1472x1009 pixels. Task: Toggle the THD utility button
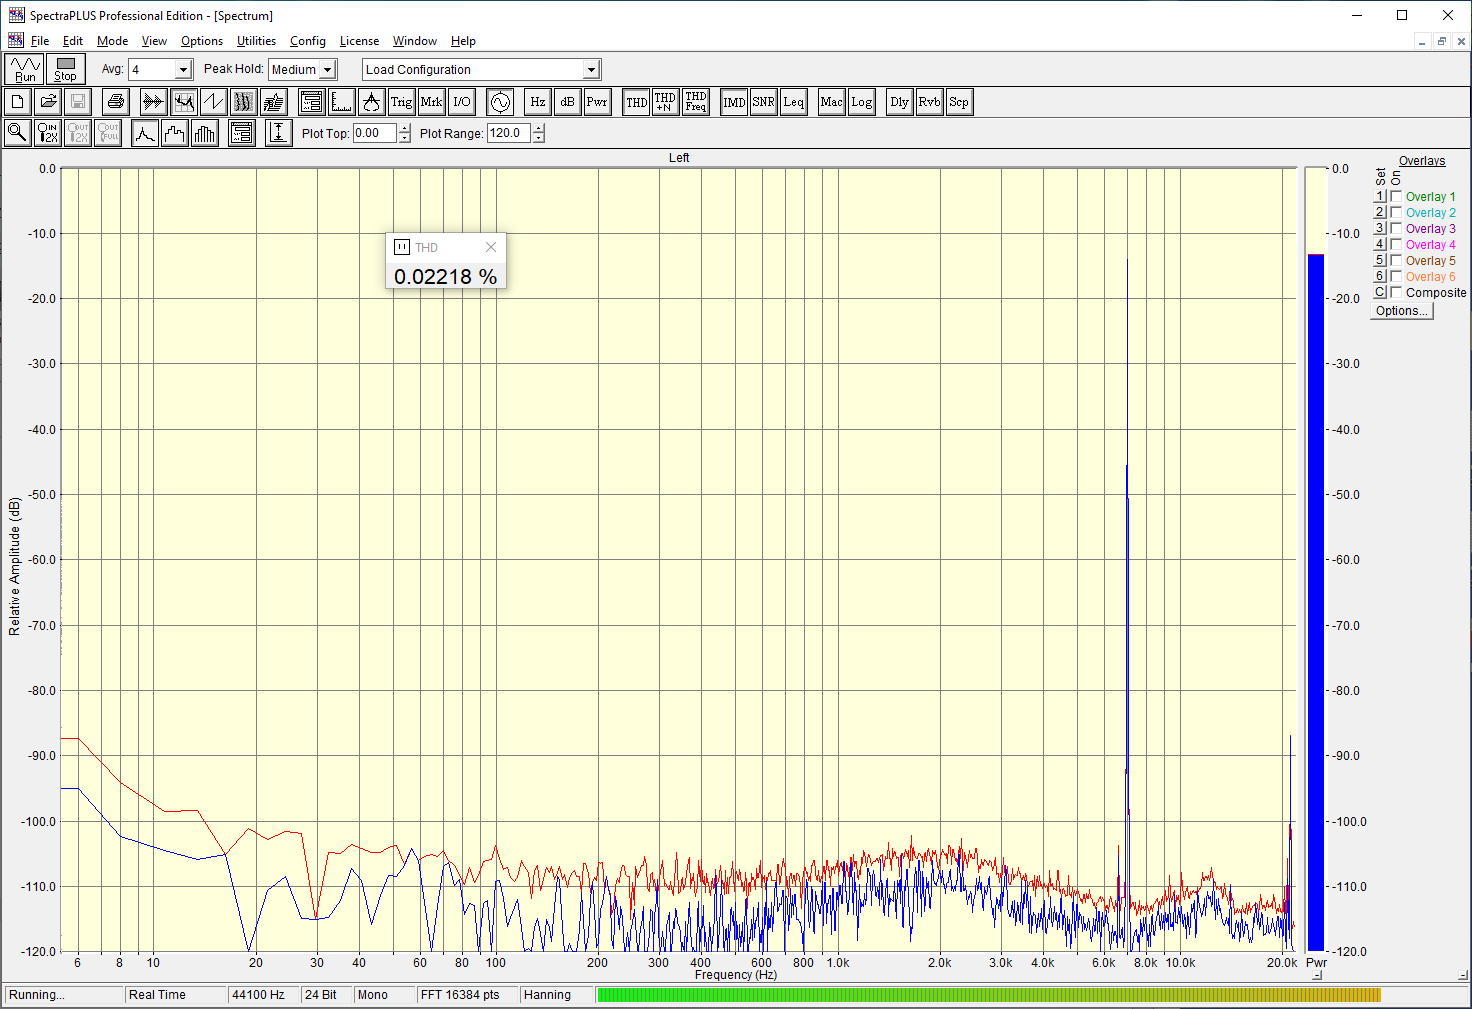(636, 102)
